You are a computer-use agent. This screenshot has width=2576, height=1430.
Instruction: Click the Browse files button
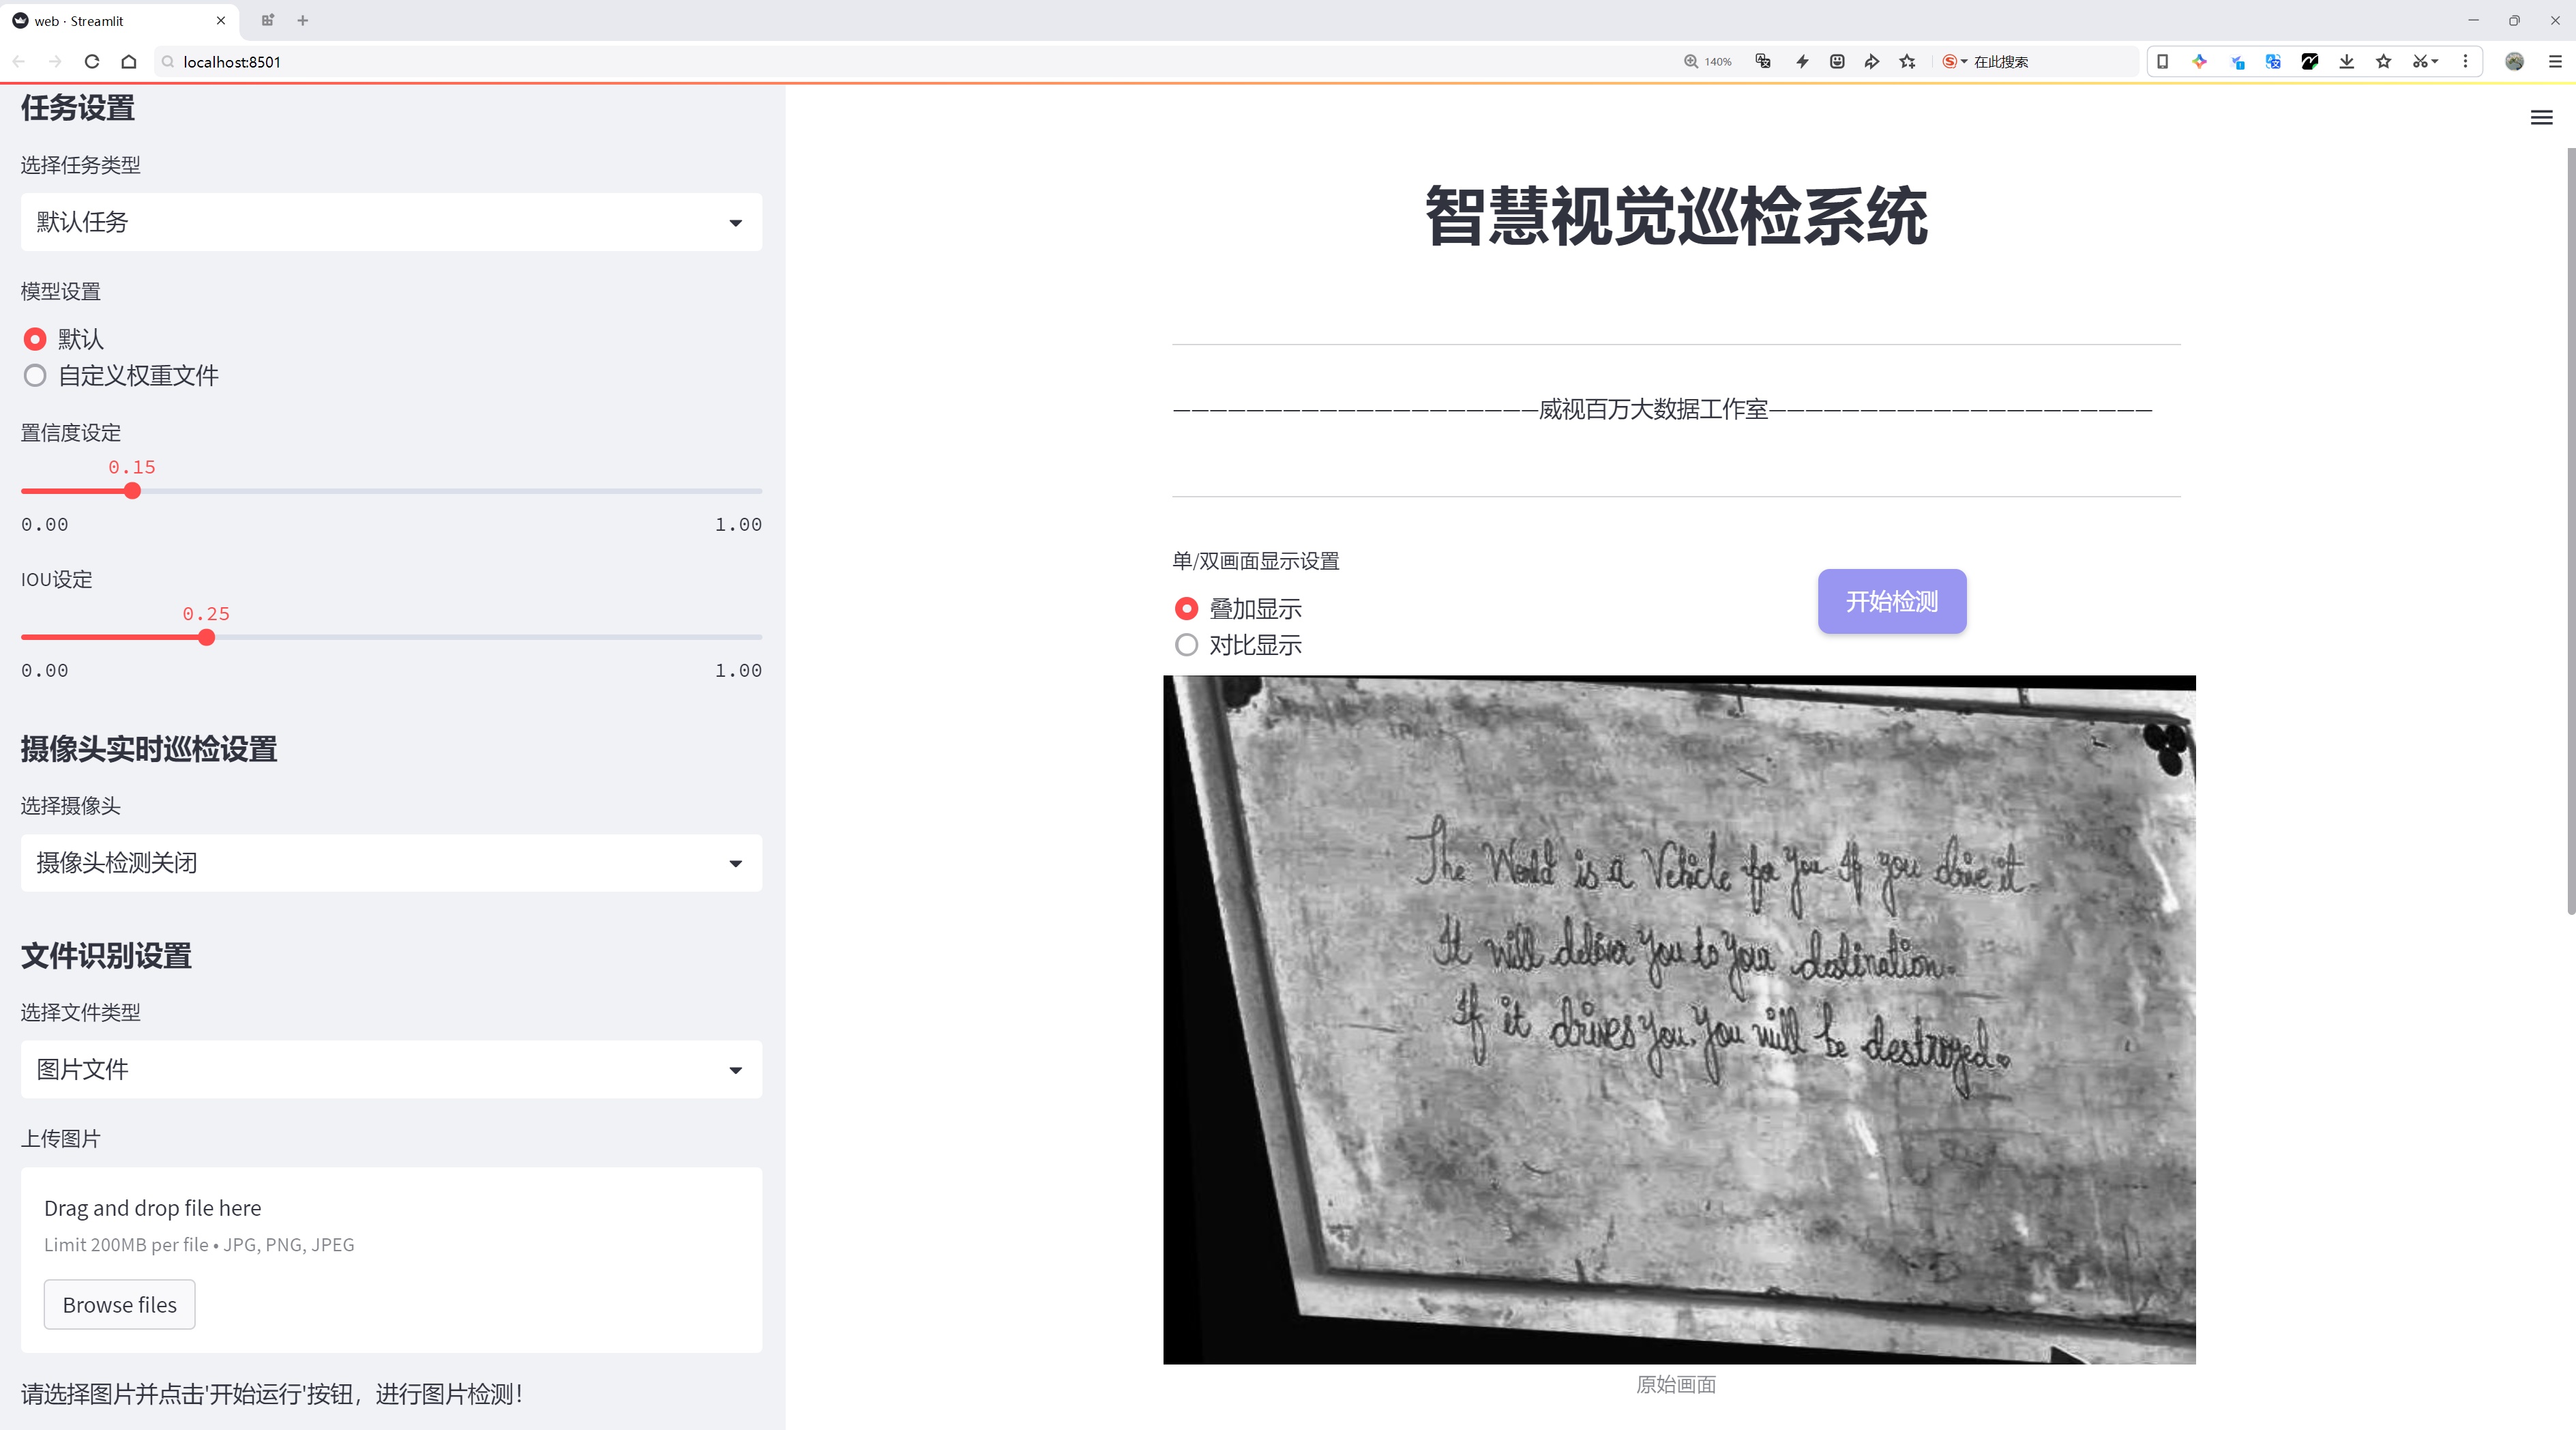click(x=119, y=1305)
